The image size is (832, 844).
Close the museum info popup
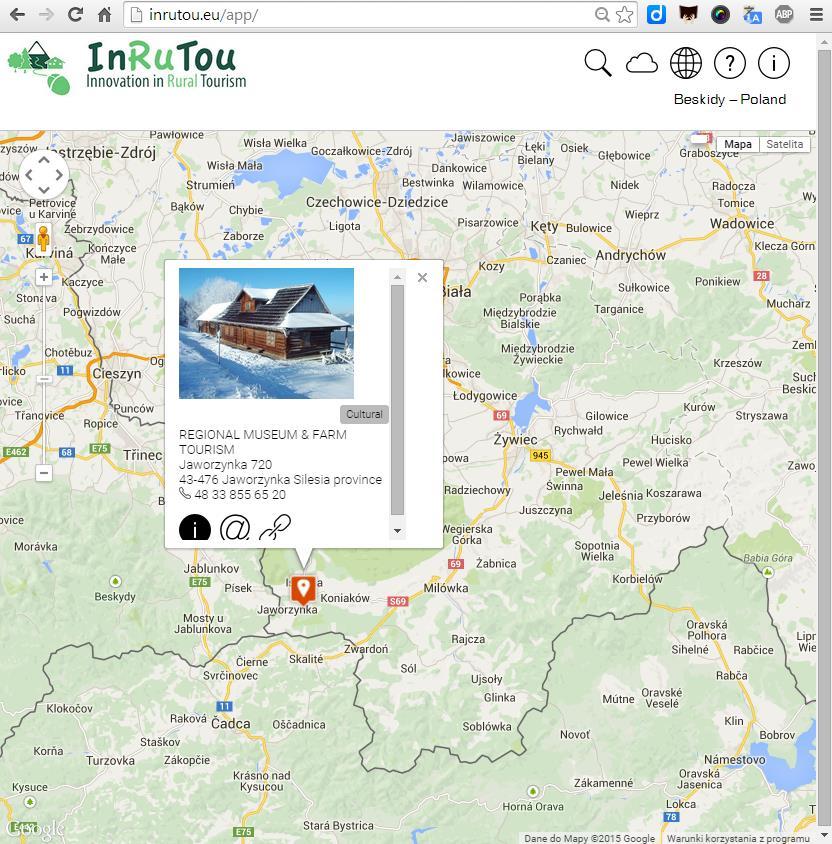(x=422, y=277)
